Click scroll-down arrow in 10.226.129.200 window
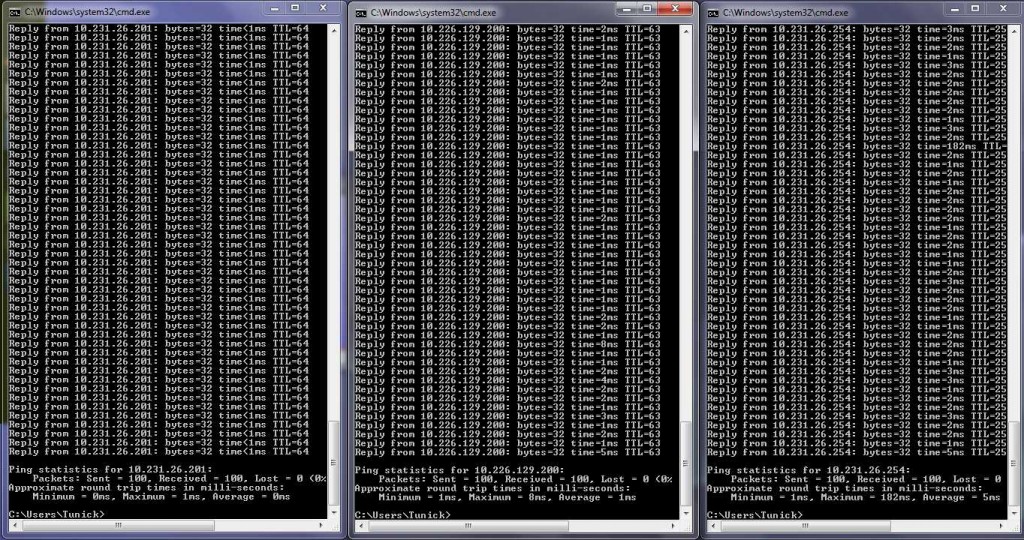This screenshot has height=540, width=1024. coord(686,513)
